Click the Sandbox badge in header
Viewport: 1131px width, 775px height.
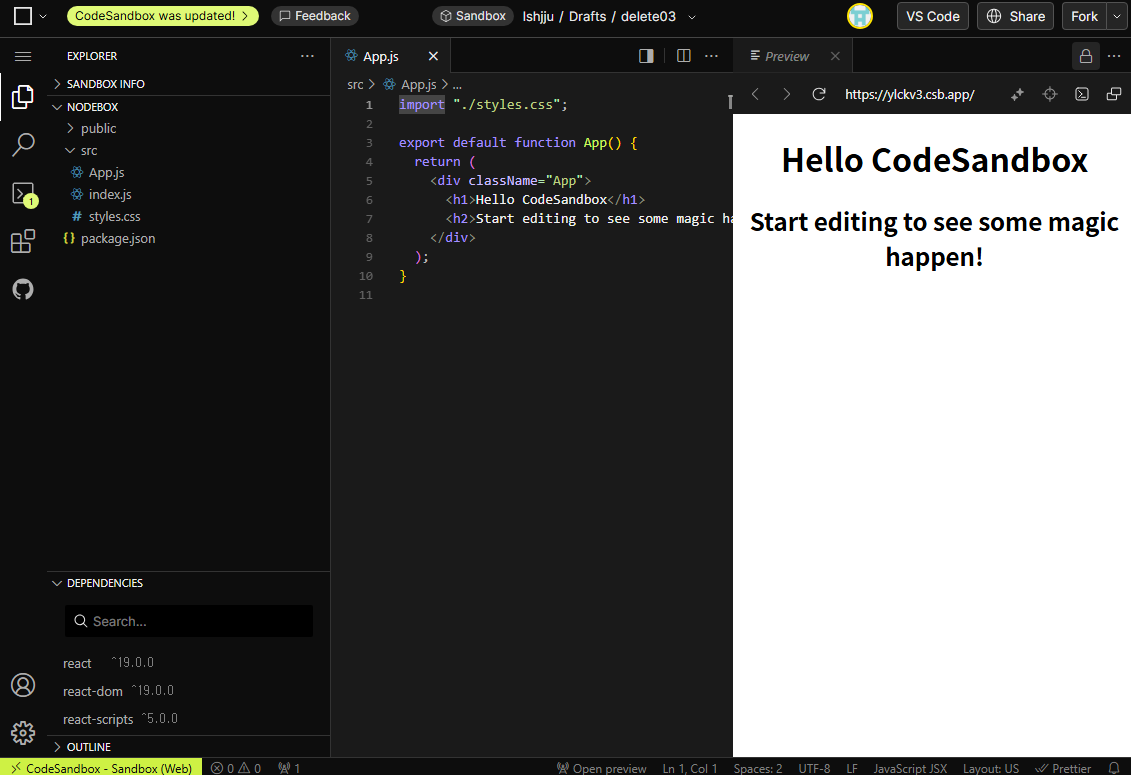pyautogui.click(x=473, y=16)
